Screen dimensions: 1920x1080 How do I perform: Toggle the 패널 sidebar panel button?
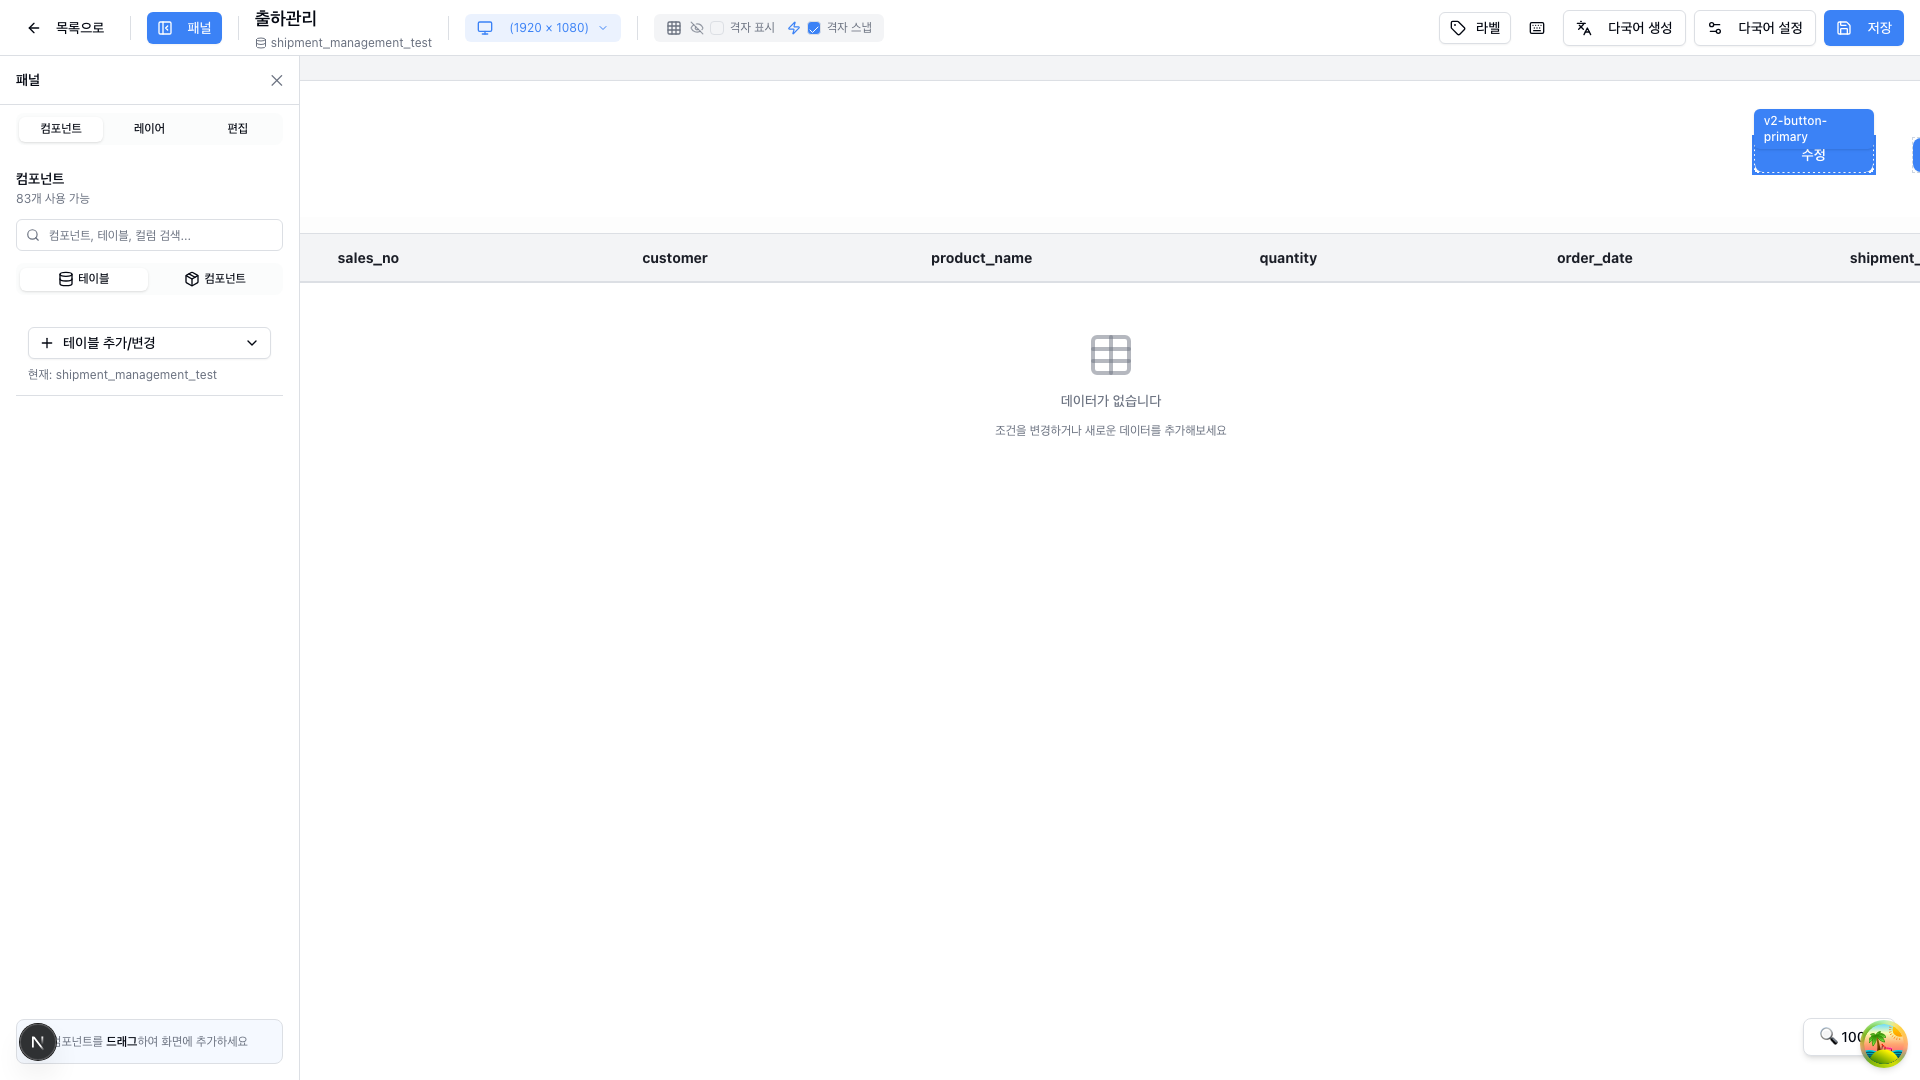click(184, 28)
